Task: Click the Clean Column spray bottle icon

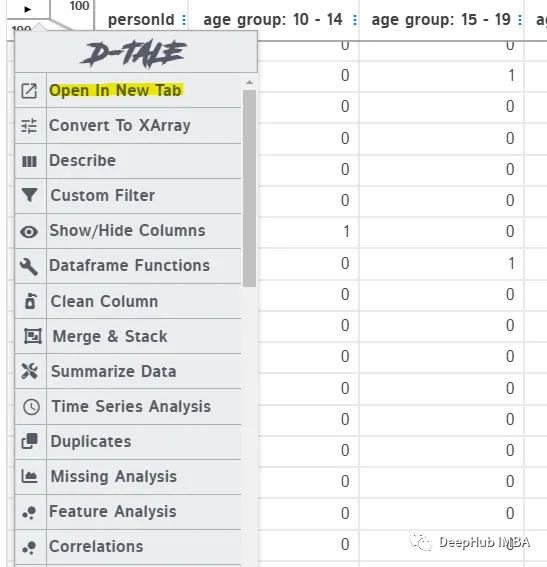Action: coord(30,301)
